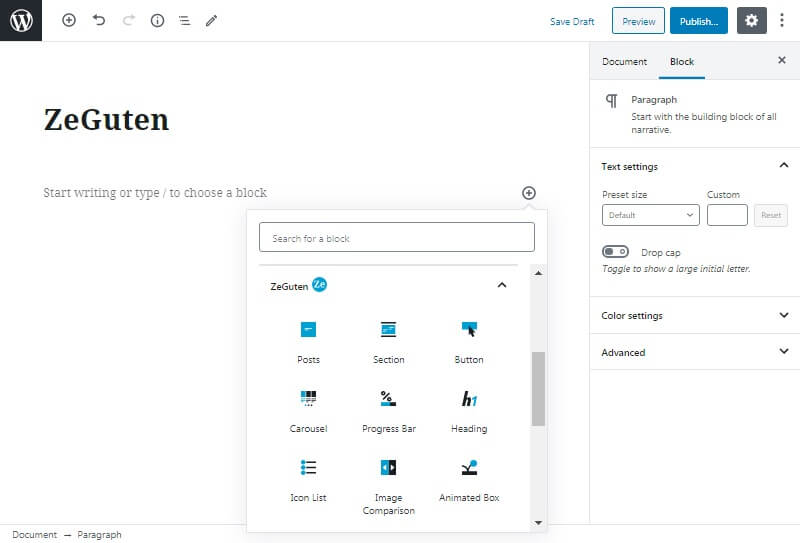Click the WordPress logo icon
This screenshot has width=800, height=543.
[x=21, y=20]
